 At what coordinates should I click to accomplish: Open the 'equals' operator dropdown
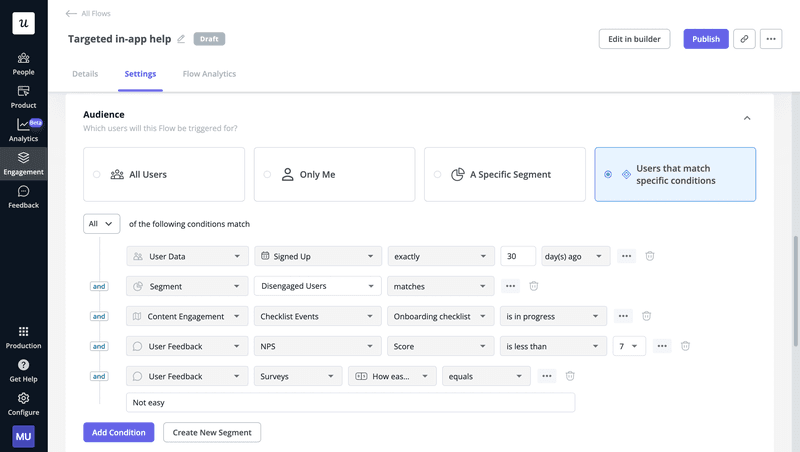pyautogui.click(x=486, y=376)
